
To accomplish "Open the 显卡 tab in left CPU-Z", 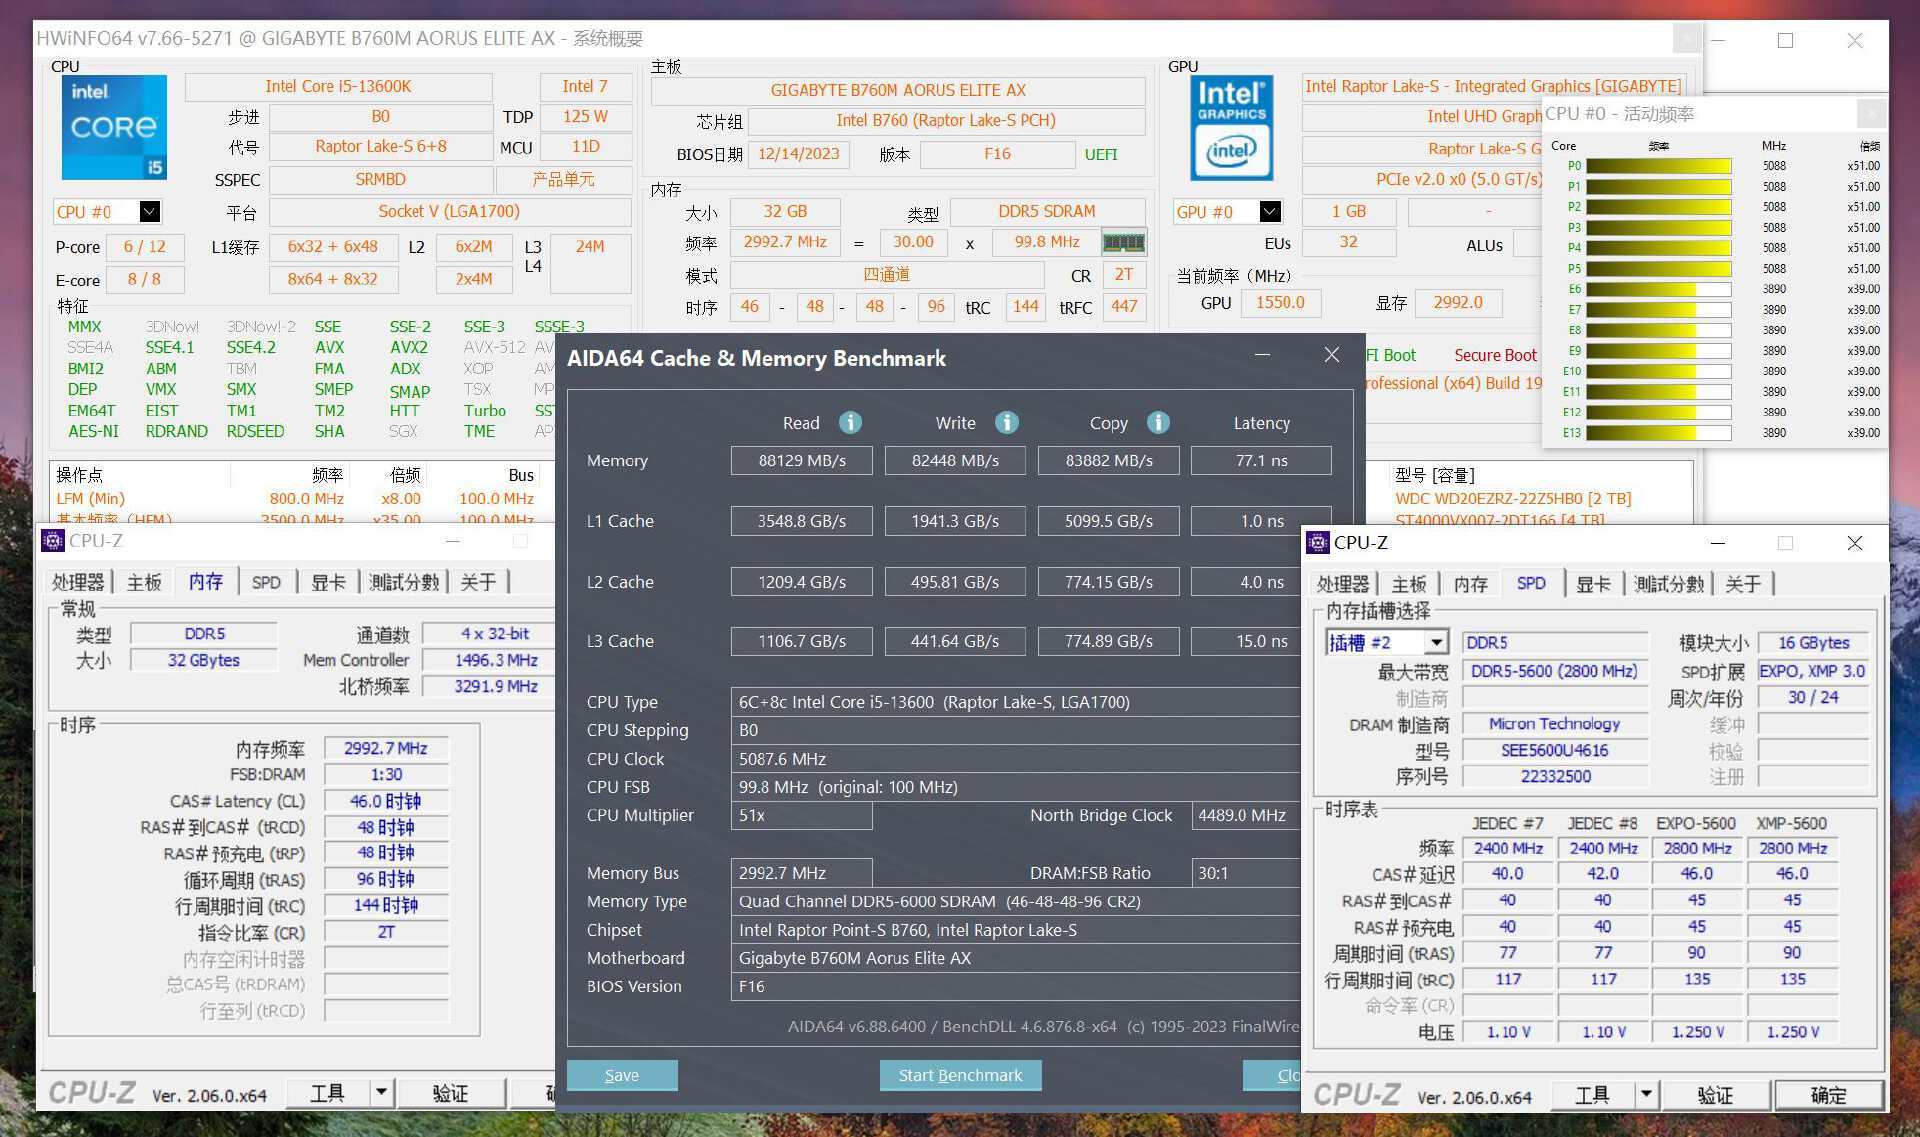I will pos(328,582).
